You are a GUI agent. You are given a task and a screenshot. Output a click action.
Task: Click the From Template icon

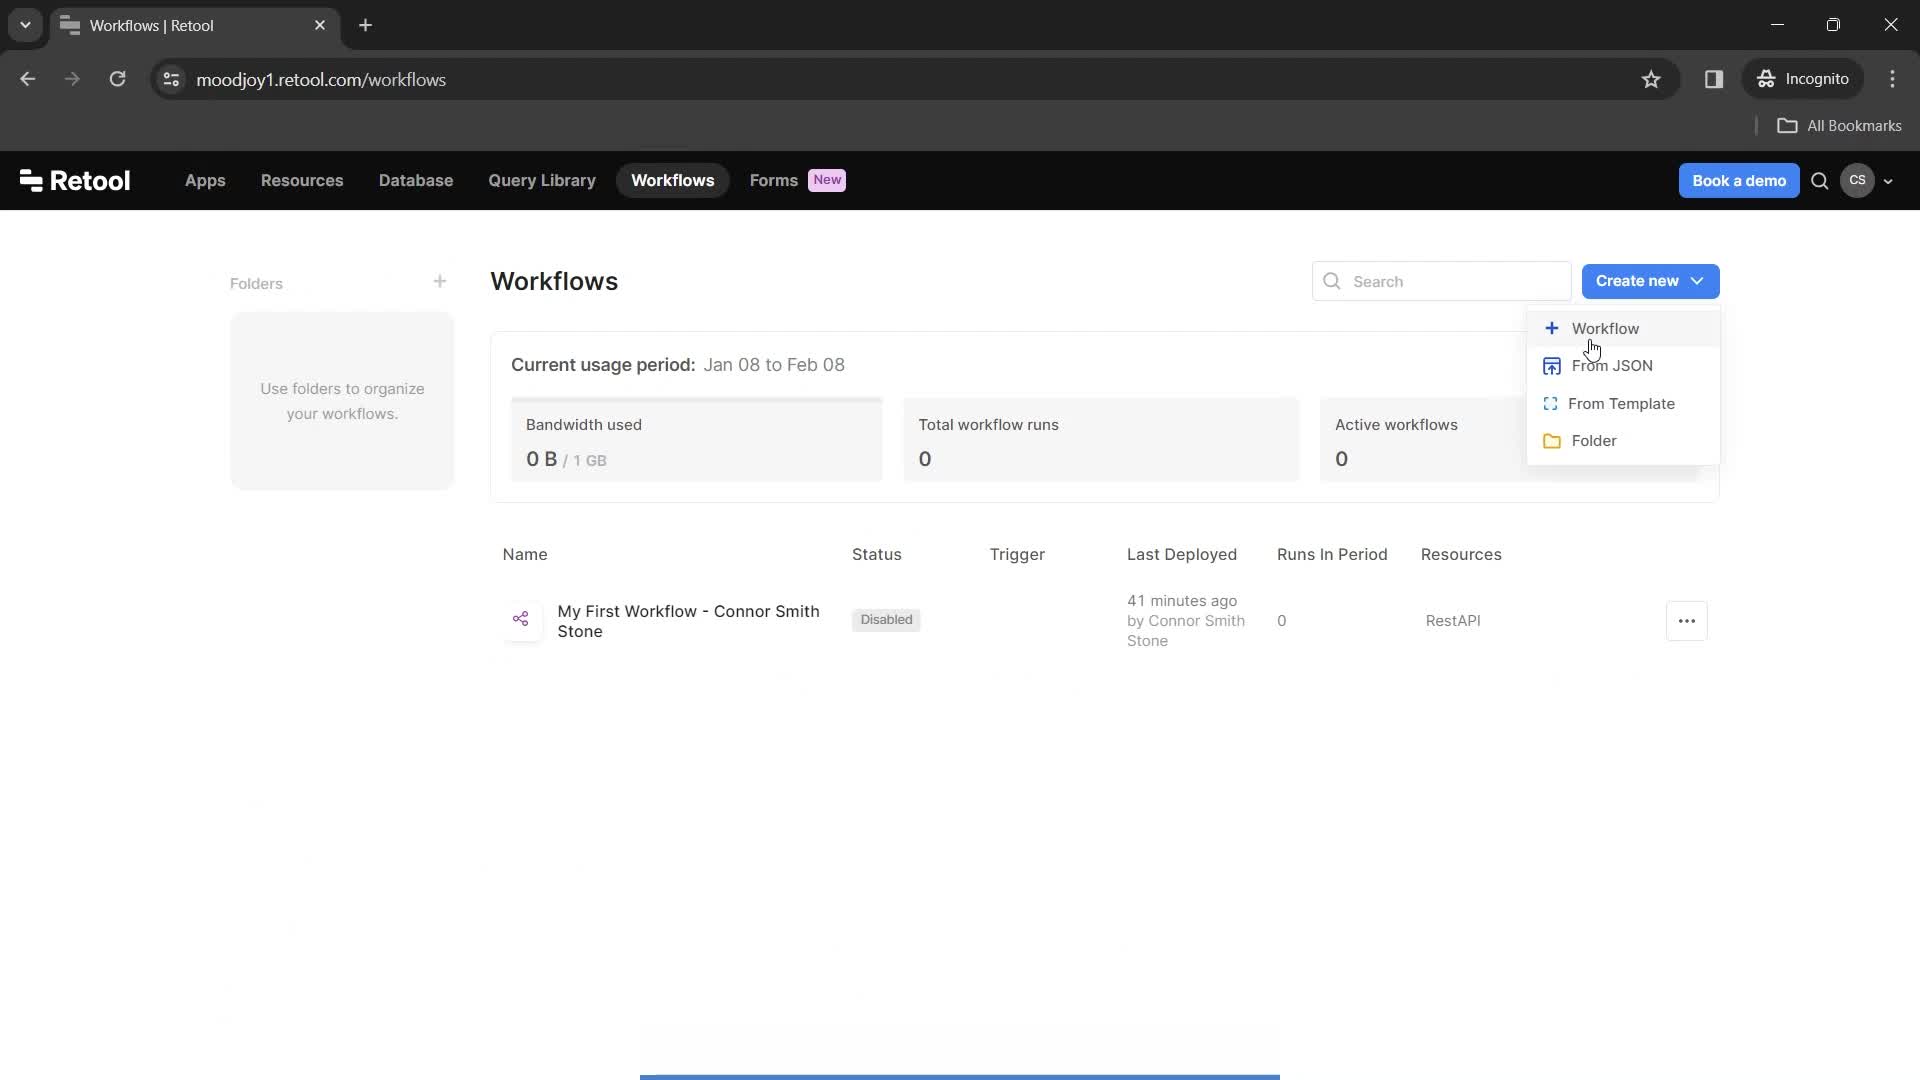click(x=1551, y=404)
